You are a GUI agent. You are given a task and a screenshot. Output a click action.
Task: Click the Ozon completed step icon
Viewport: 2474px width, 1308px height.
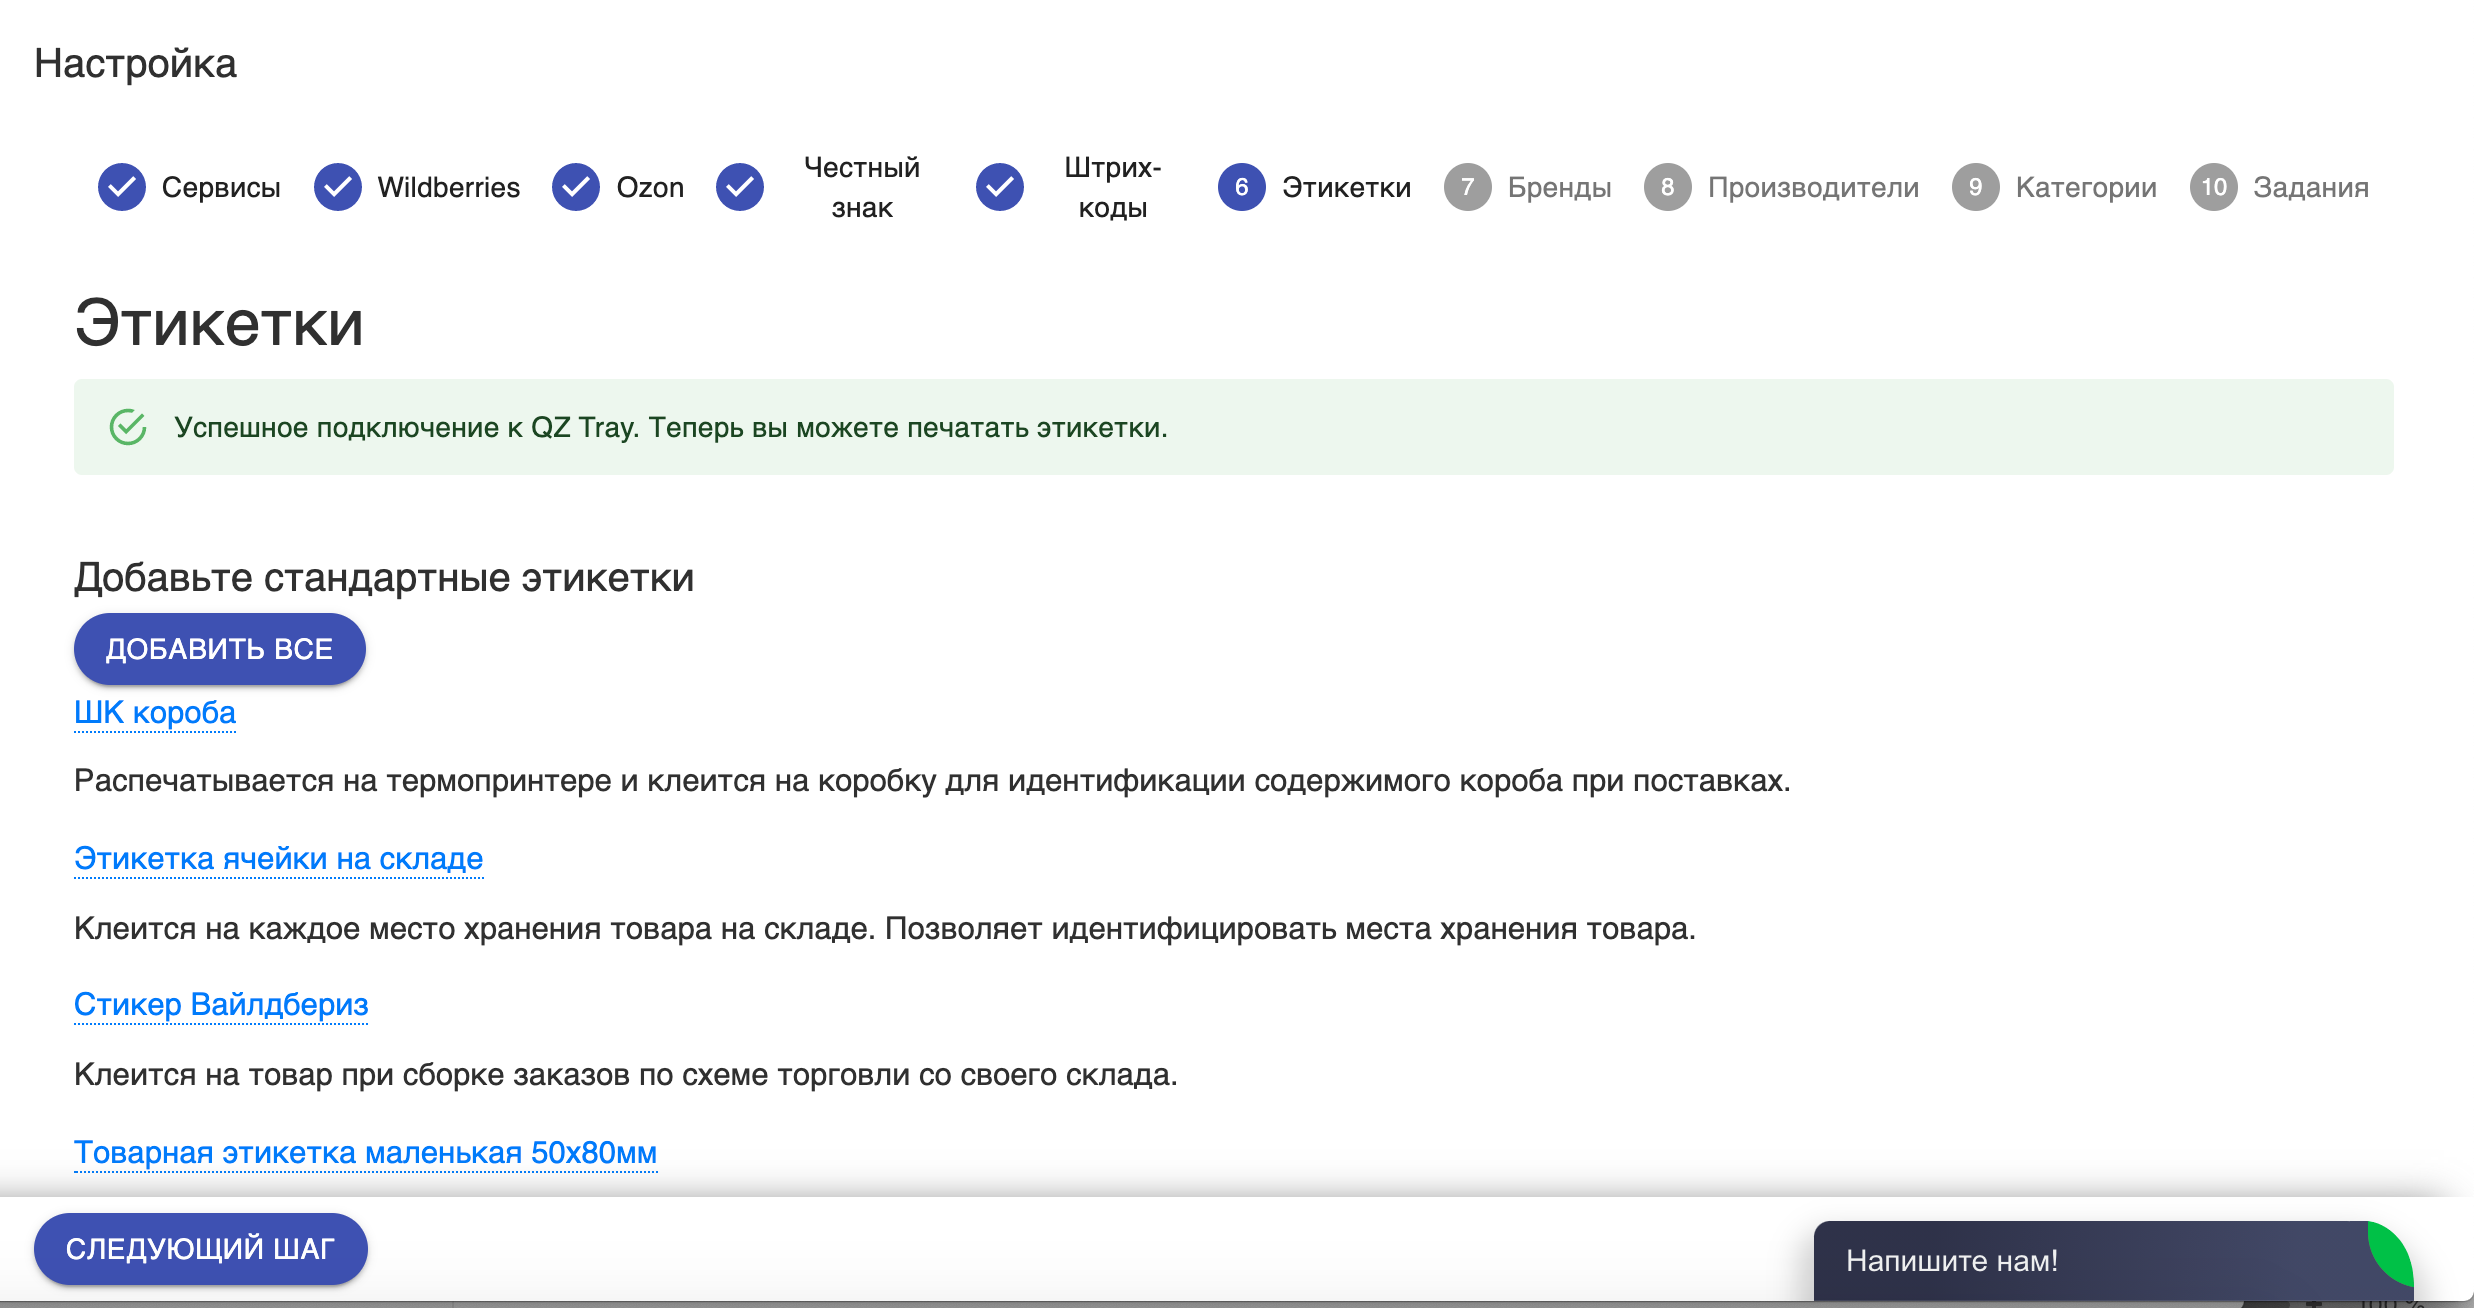coord(574,185)
